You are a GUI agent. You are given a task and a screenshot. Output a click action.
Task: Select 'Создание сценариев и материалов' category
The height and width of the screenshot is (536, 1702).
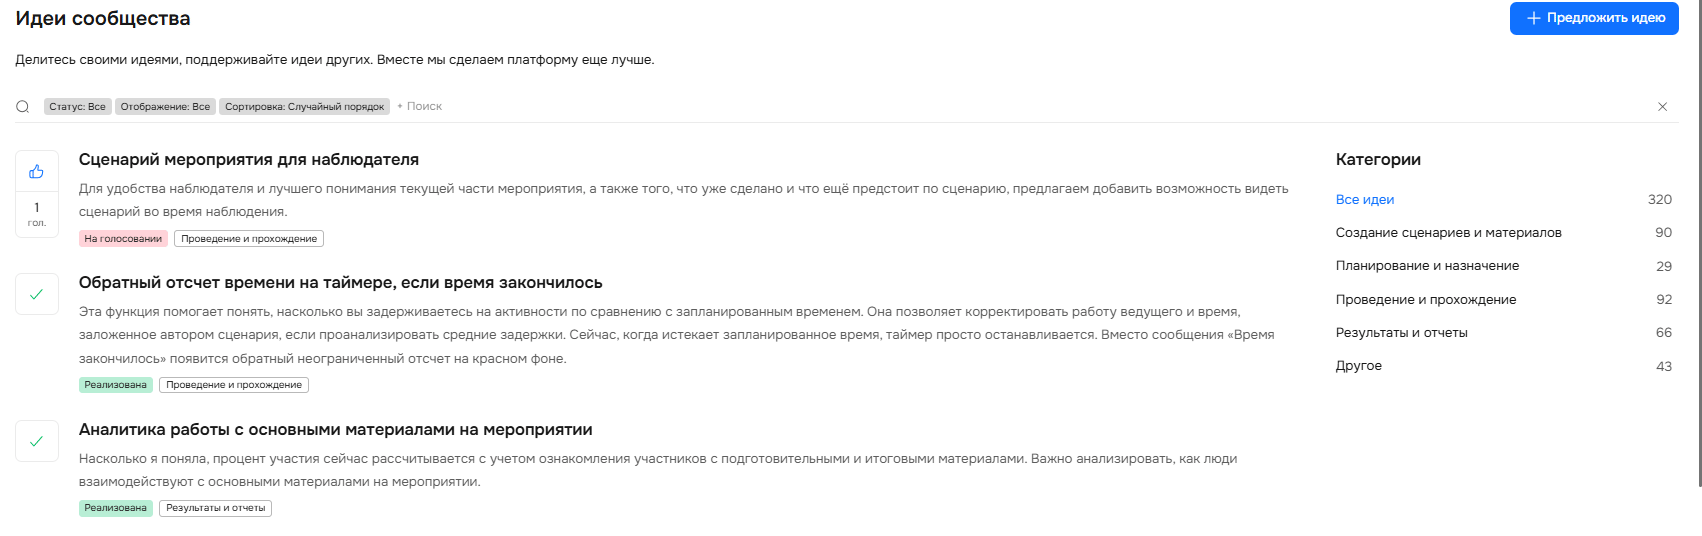coord(1448,233)
